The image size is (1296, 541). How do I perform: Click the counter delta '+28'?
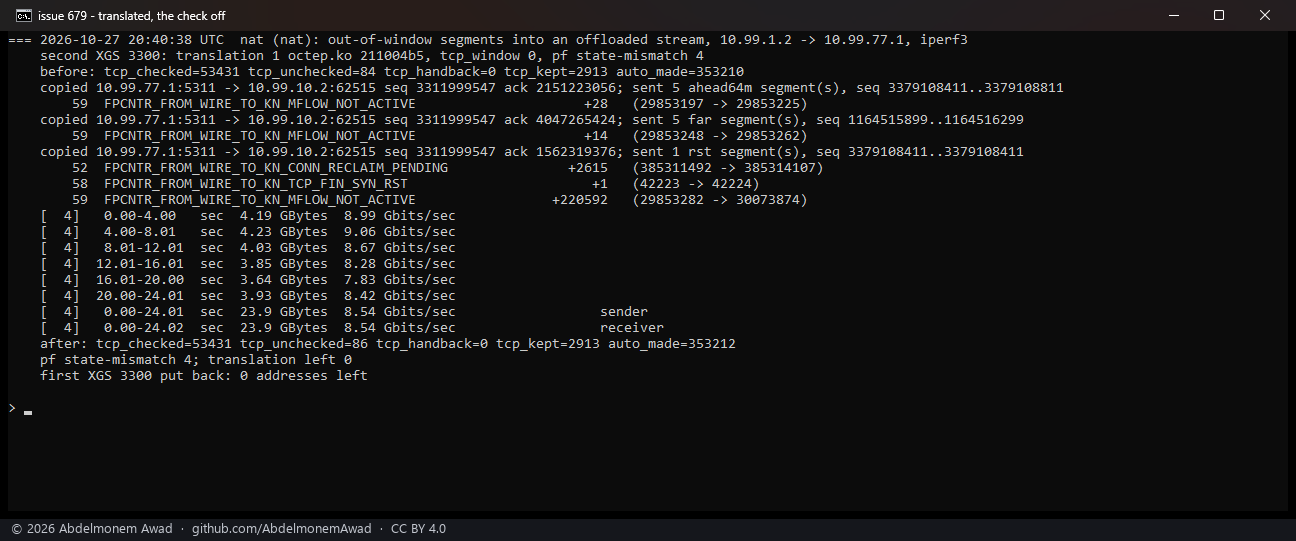(x=596, y=104)
